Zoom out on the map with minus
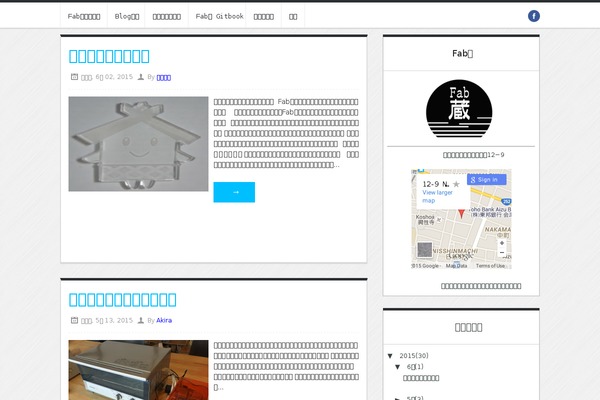Viewport: 600px width, 400px height. [x=502, y=253]
